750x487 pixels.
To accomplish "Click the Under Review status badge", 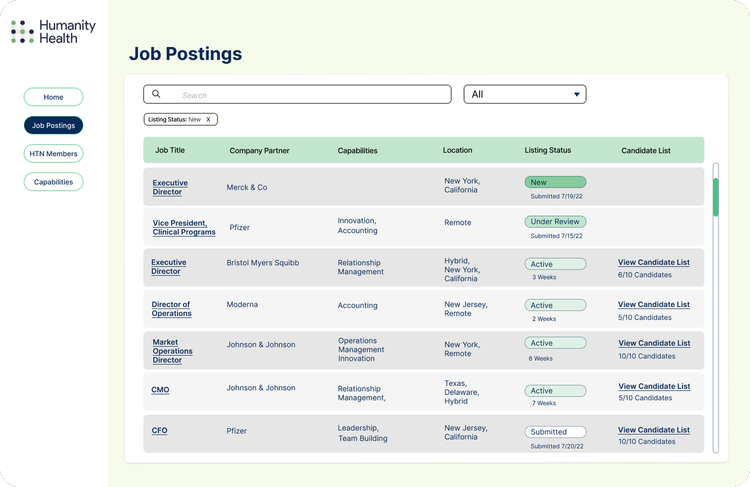I will coord(555,221).
